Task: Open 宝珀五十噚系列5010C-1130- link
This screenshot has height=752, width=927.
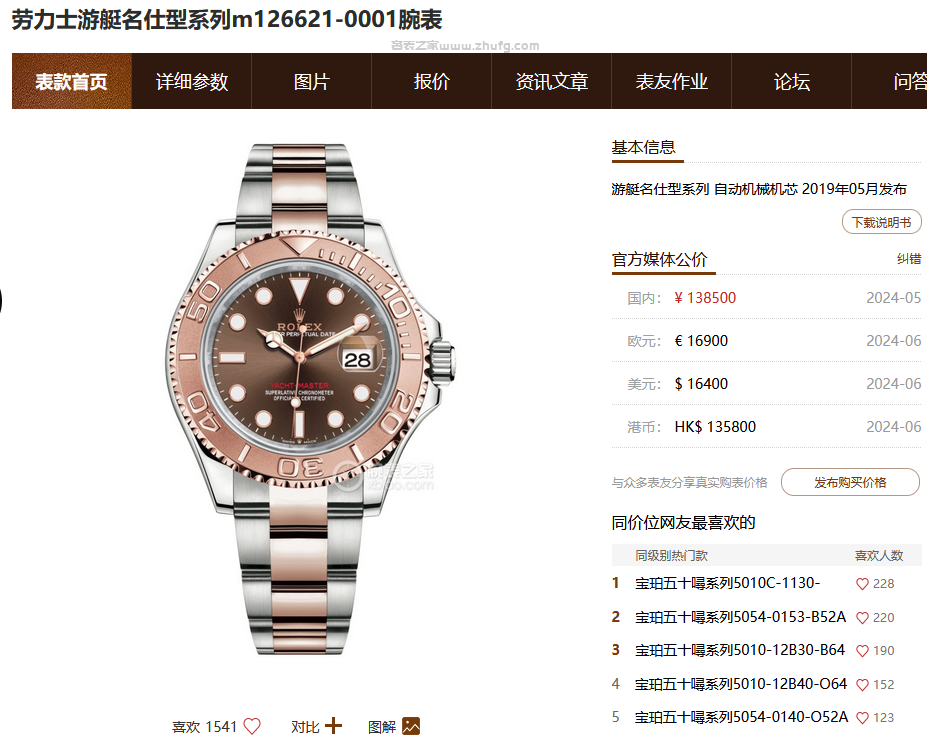Action: [x=727, y=583]
